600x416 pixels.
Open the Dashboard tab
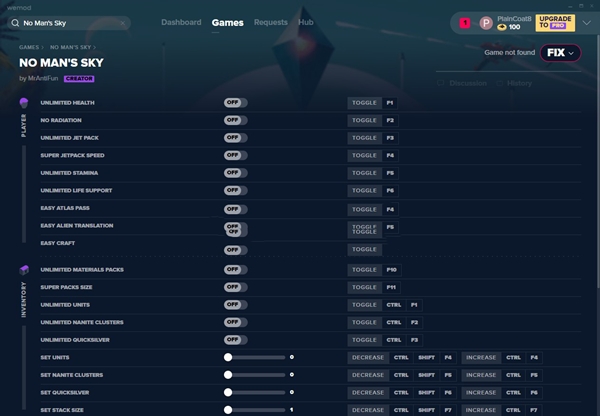[181, 22]
